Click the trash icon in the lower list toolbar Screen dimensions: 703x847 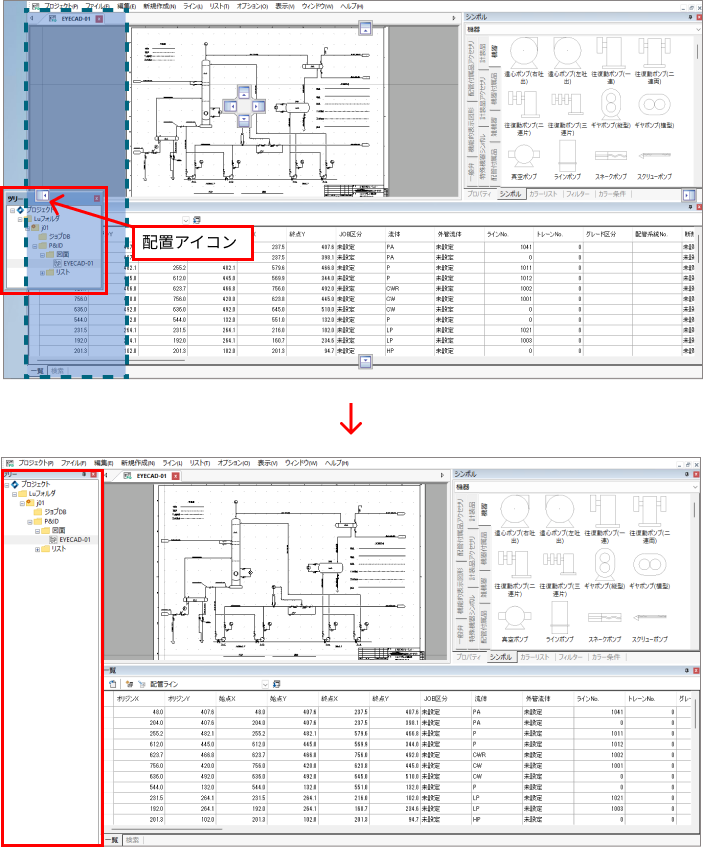(x=113, y=684)
